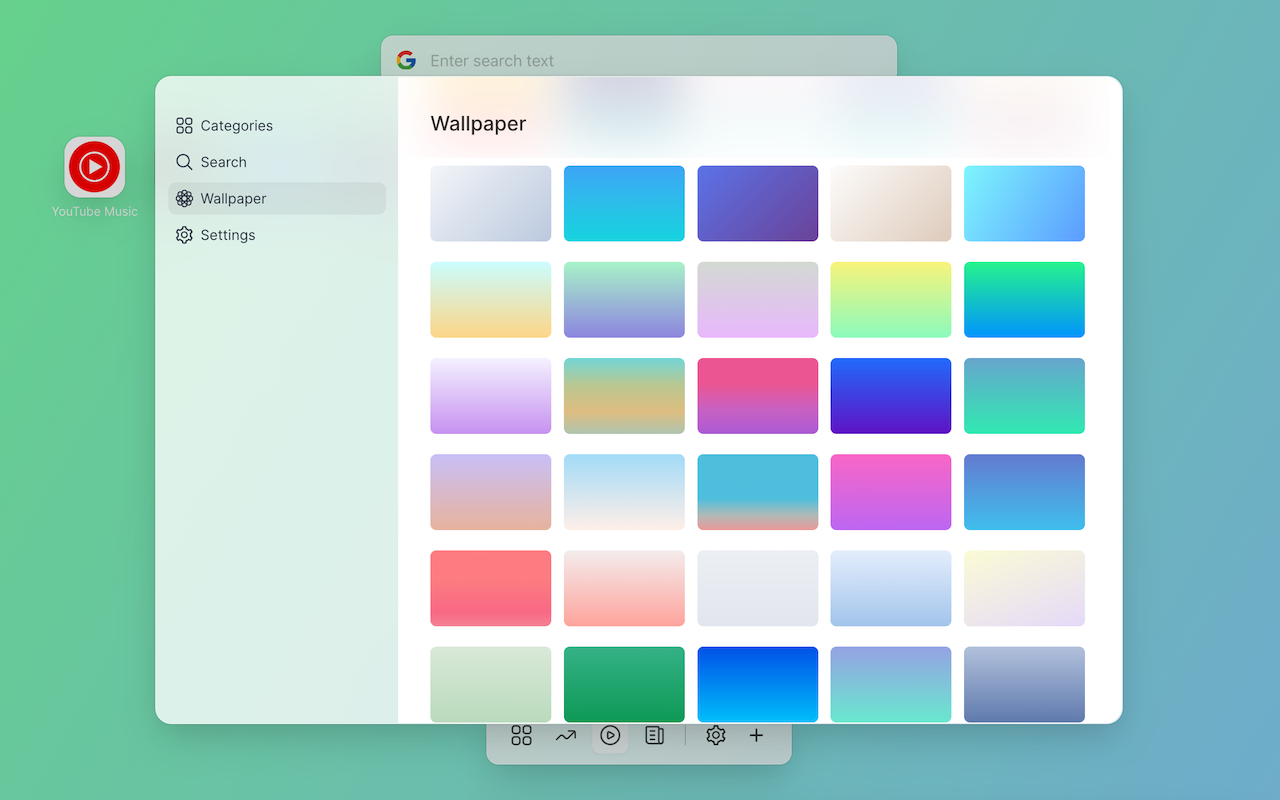This screenshot has height=800, width=1280.
Task: Click the trending arrow icon in bottom dock
Action: [x=566, y=735]
